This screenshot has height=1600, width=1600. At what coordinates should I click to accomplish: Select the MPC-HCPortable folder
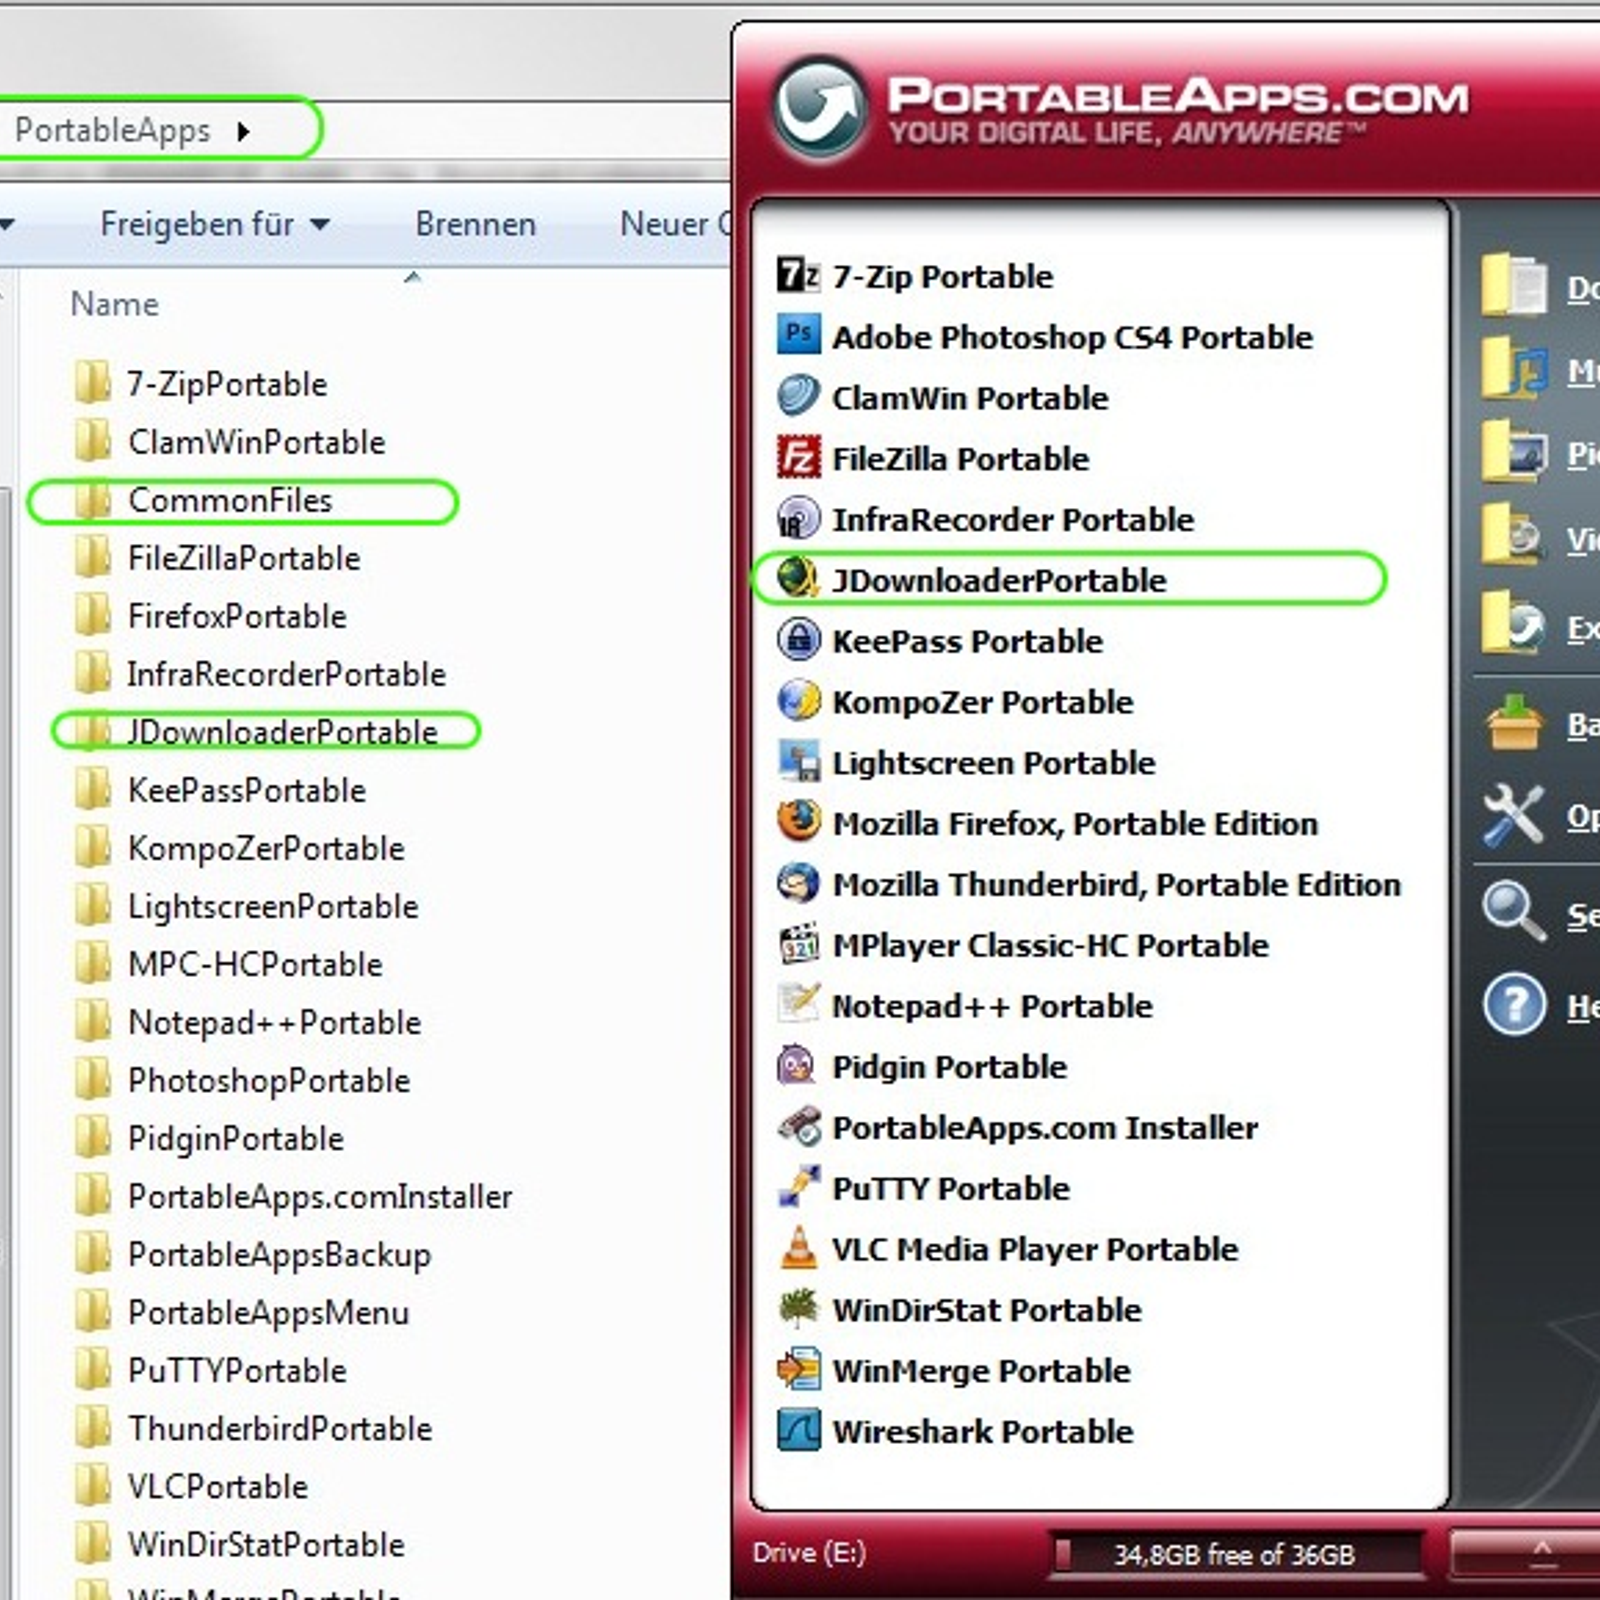tap(229, 964)
